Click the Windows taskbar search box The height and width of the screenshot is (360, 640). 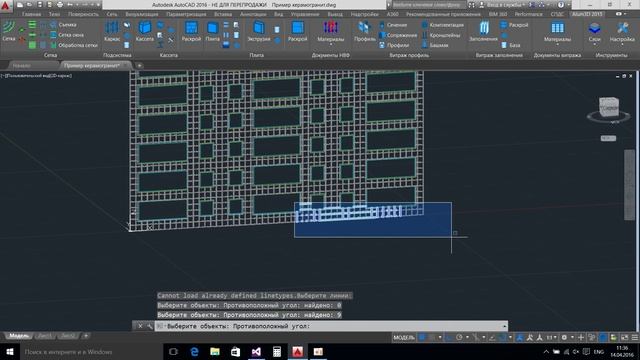point(91,351)
